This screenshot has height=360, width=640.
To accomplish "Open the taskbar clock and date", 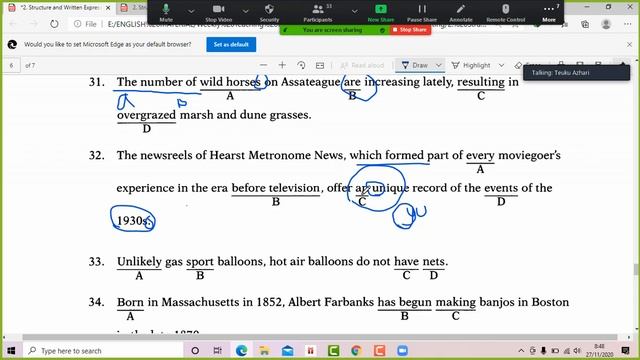I will [599, 351].
